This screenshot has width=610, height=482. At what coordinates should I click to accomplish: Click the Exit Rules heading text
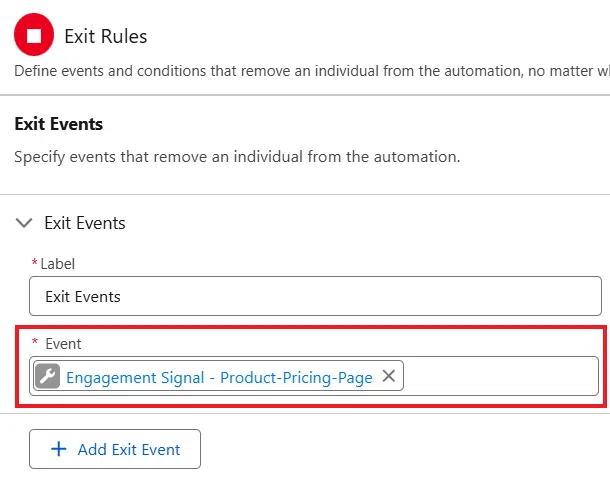click(105, 36)
